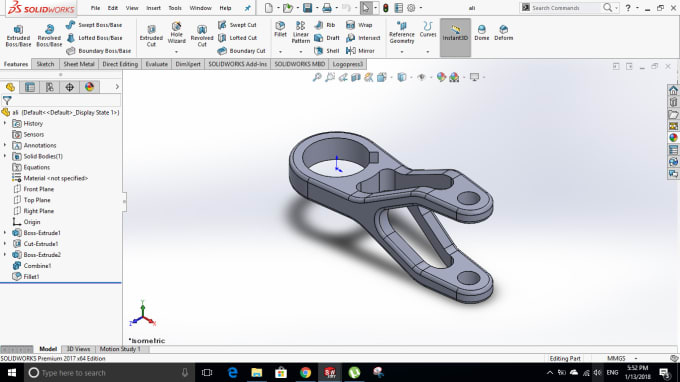680x382 pixels.
Task: Select the Linear Pattern tool
Action: point(301,32)
